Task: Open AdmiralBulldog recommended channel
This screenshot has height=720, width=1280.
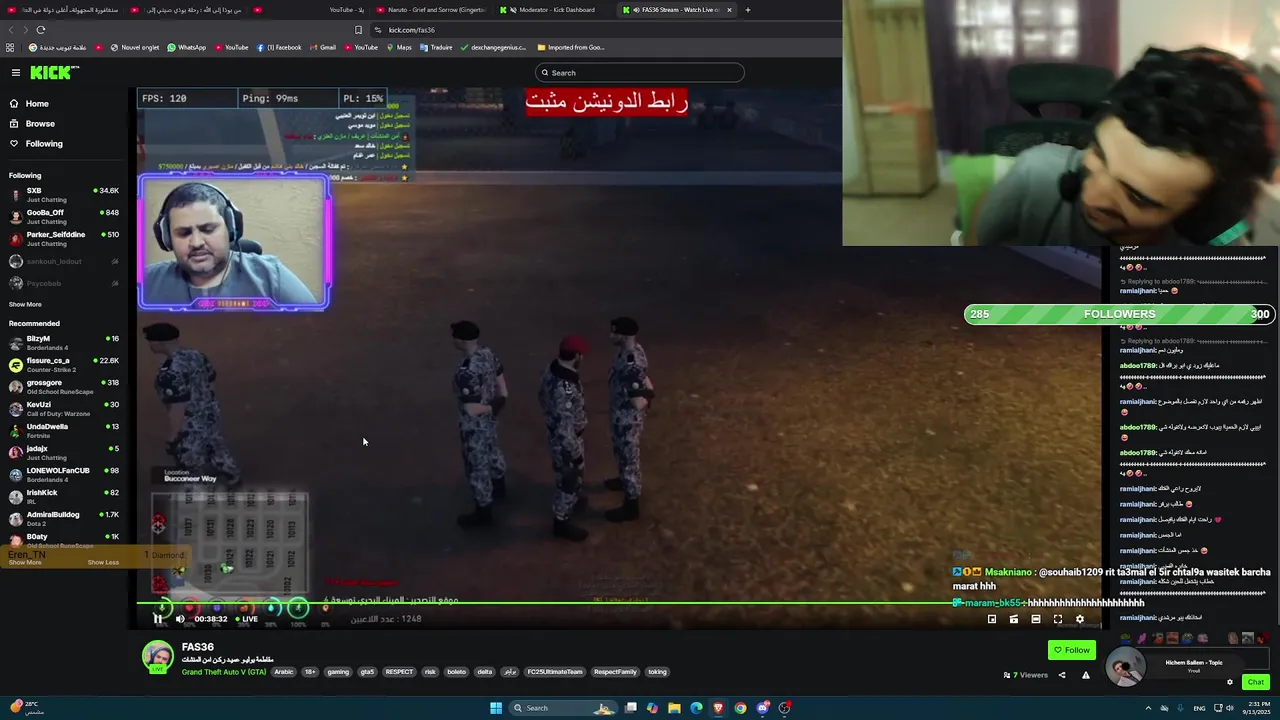Action: (64, 519)
